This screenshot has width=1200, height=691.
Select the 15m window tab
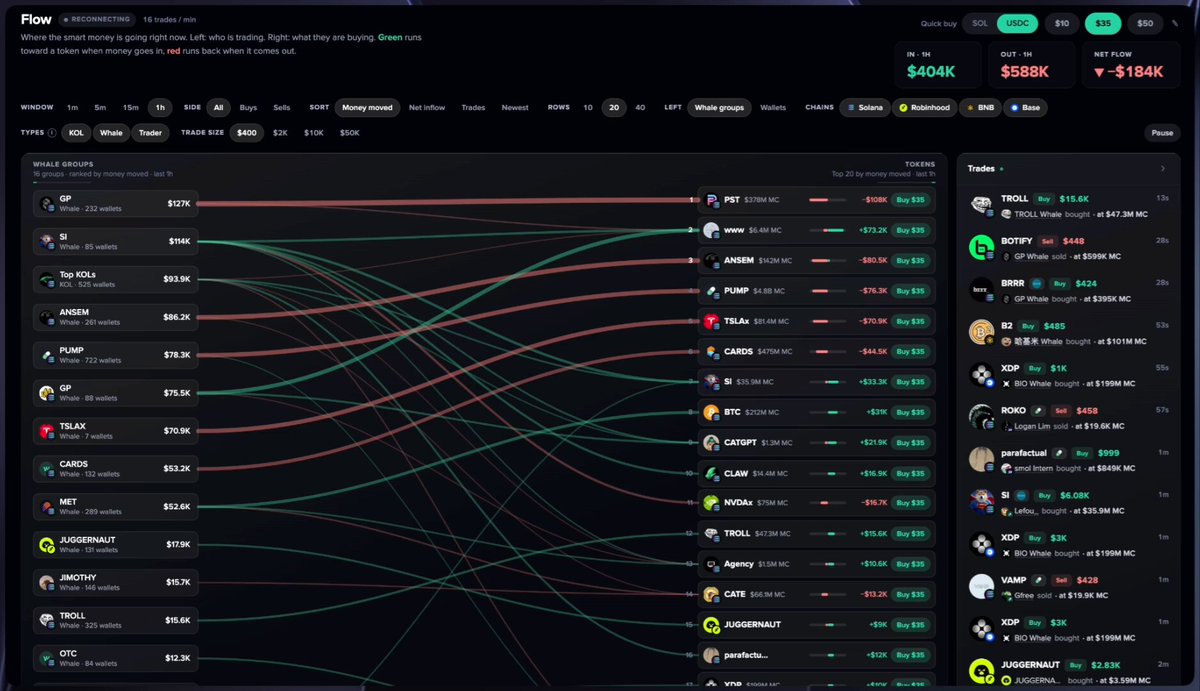click(x=131, y=107)
